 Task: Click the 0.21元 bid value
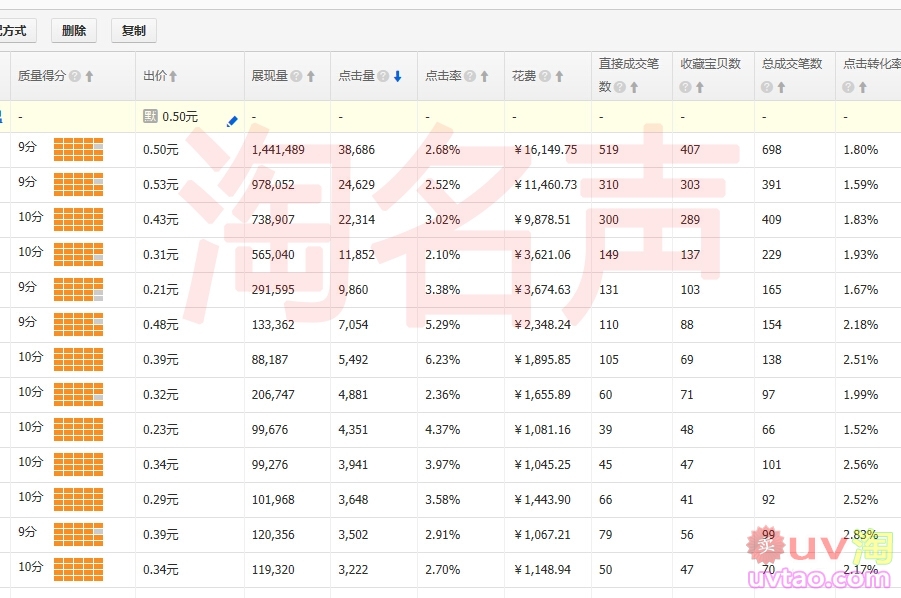[x=160, y=290]
